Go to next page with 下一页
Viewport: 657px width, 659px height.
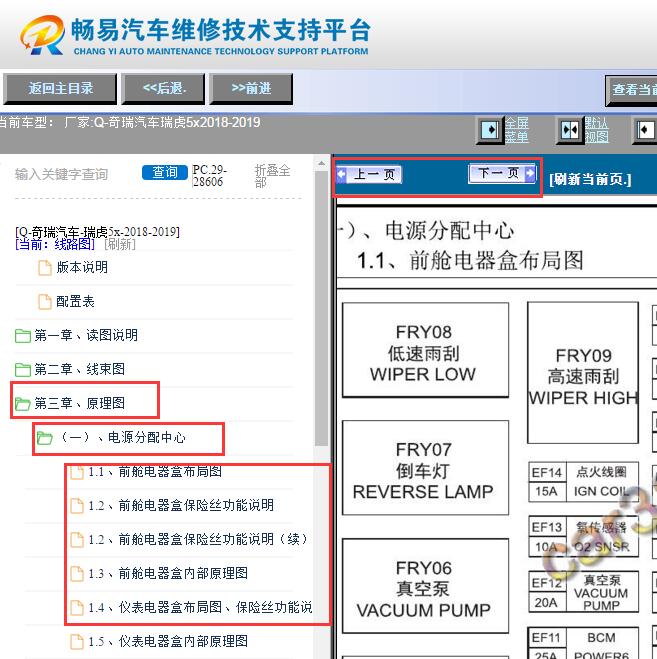coord(502,173)
